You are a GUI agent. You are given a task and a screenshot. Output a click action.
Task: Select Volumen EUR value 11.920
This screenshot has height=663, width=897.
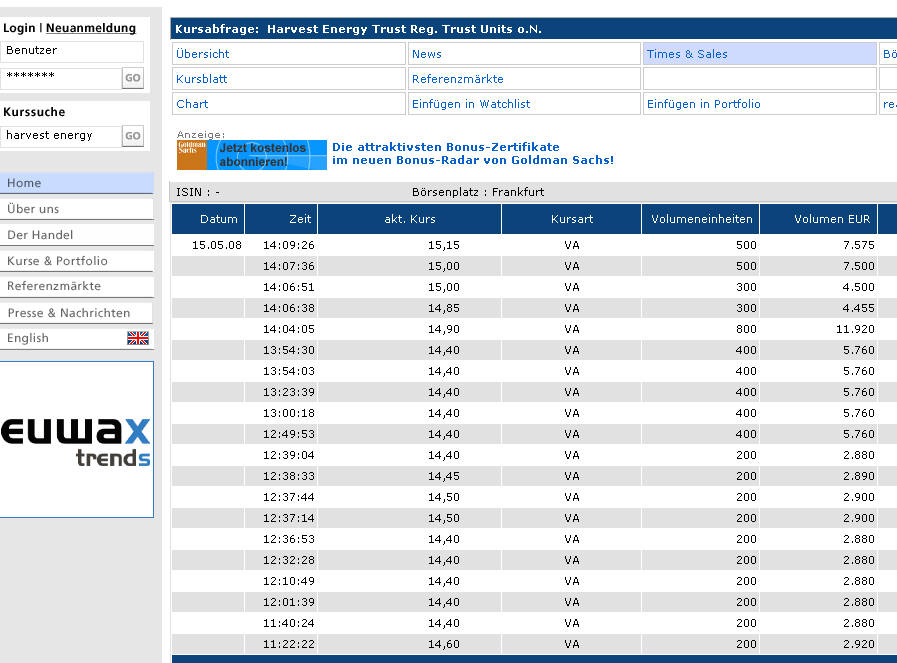pos(855,329)
